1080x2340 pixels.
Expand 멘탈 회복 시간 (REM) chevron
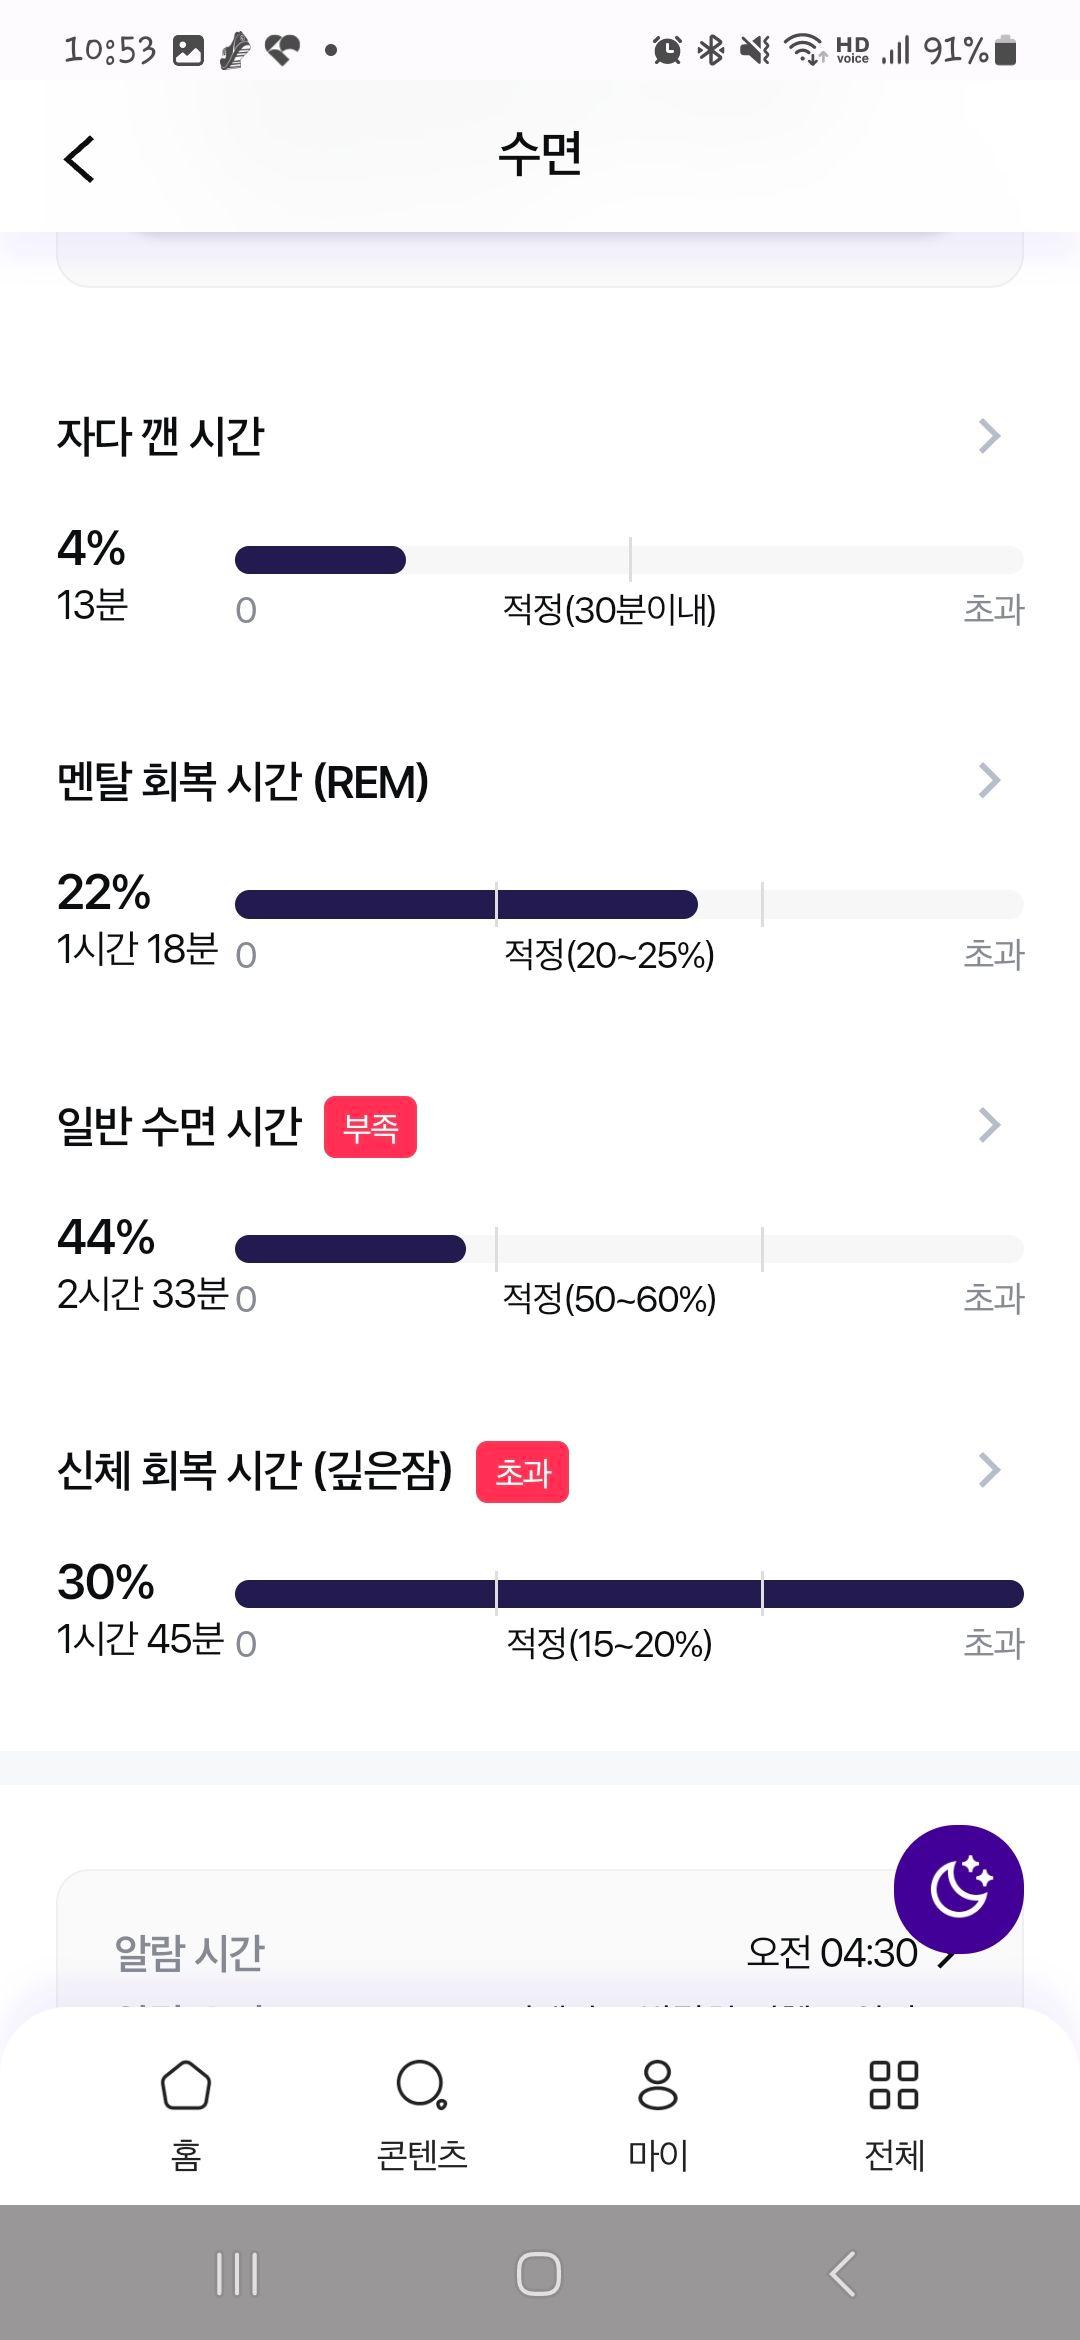(989, 780)
